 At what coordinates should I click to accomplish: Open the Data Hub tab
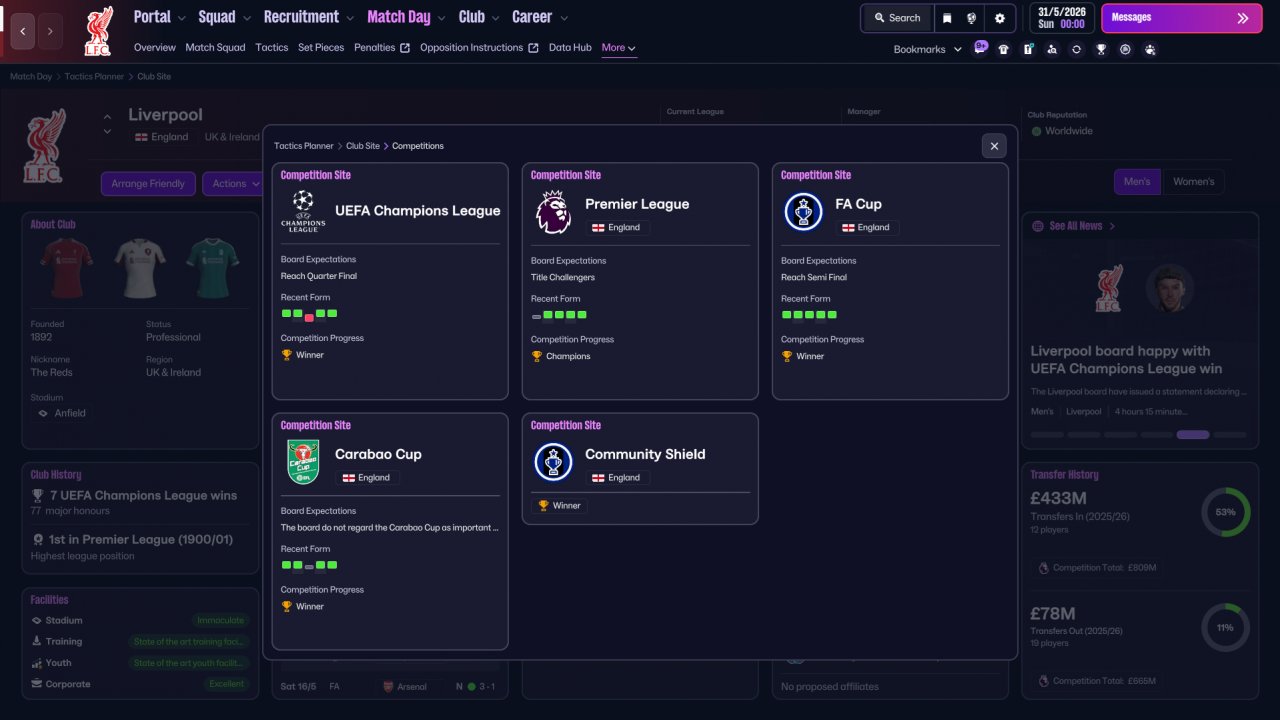click(x=570, y=48)
